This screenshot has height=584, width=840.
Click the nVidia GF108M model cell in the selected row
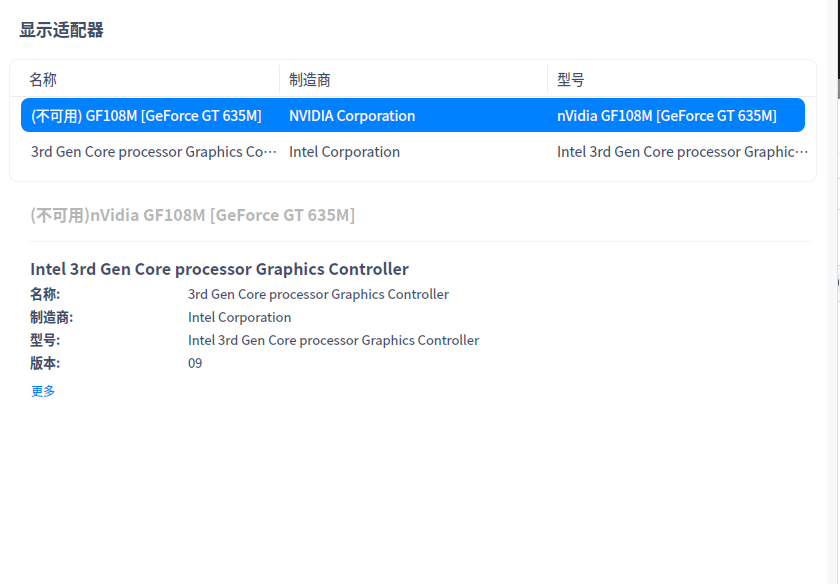(x=666, y=116)
